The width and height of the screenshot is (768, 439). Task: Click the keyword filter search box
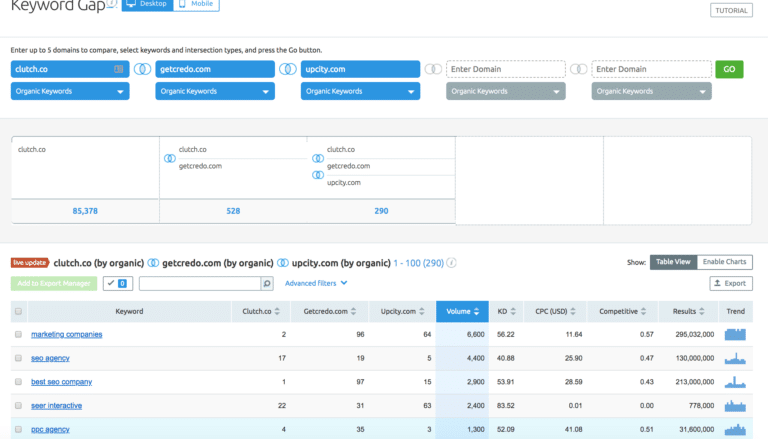(x=200, y=283)
